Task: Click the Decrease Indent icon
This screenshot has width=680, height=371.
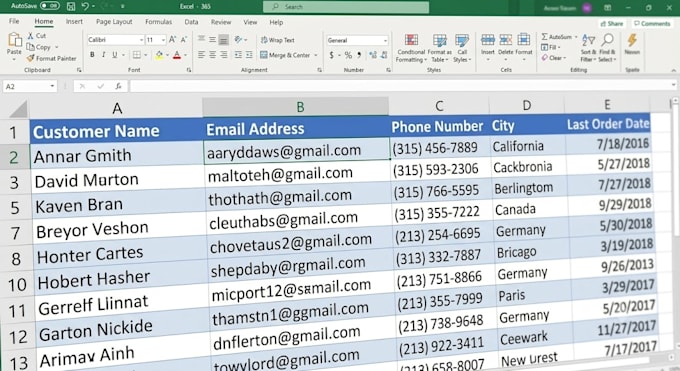Action: tap(238, 55)
